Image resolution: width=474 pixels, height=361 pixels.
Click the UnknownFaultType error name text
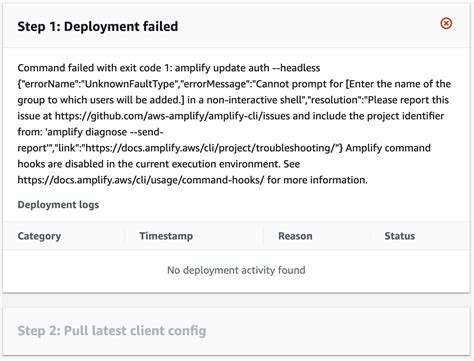tap(130, 84)
